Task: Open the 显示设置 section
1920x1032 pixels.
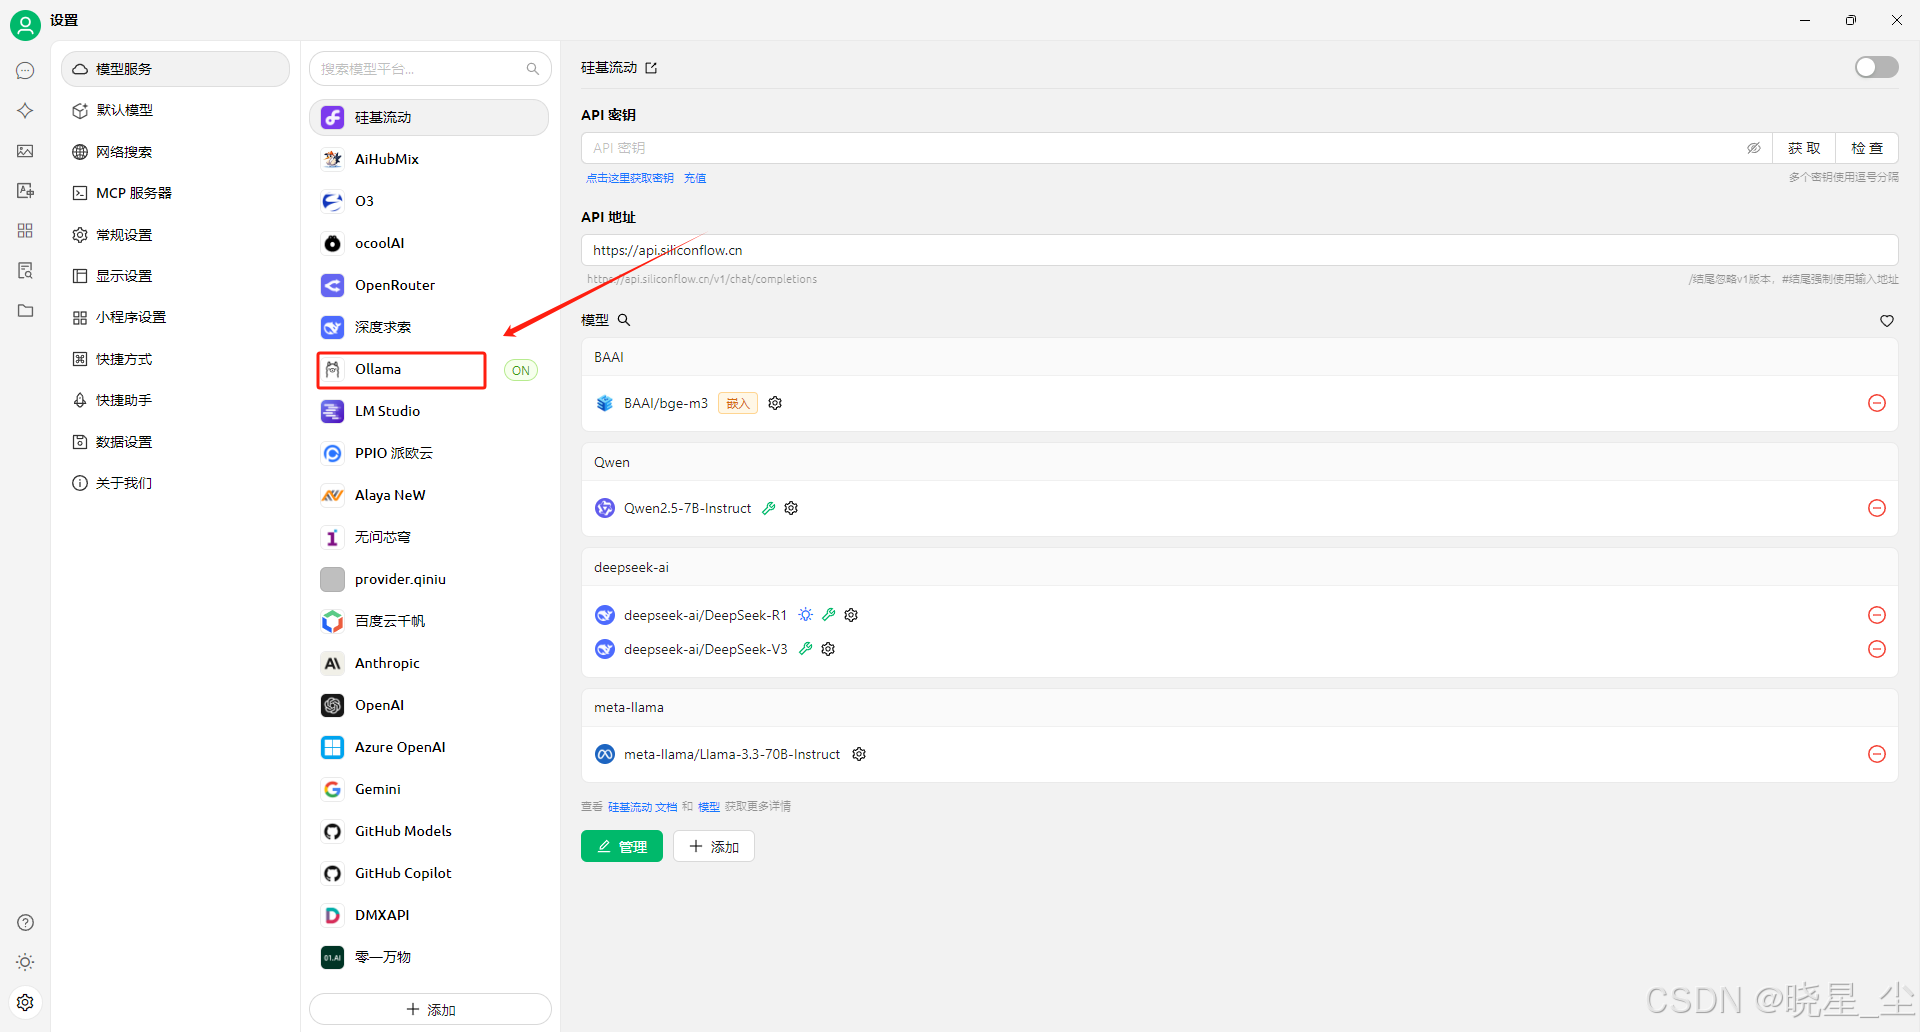Action: click(x=175, y=276)
